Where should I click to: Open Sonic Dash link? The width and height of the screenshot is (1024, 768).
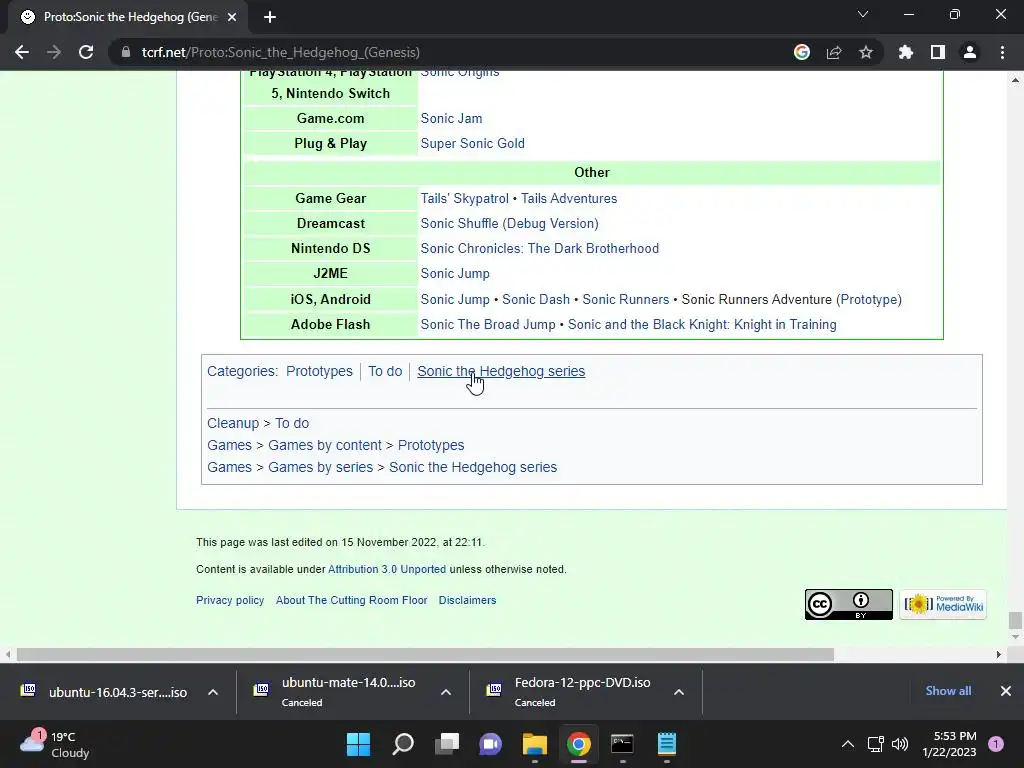(536, 299)
